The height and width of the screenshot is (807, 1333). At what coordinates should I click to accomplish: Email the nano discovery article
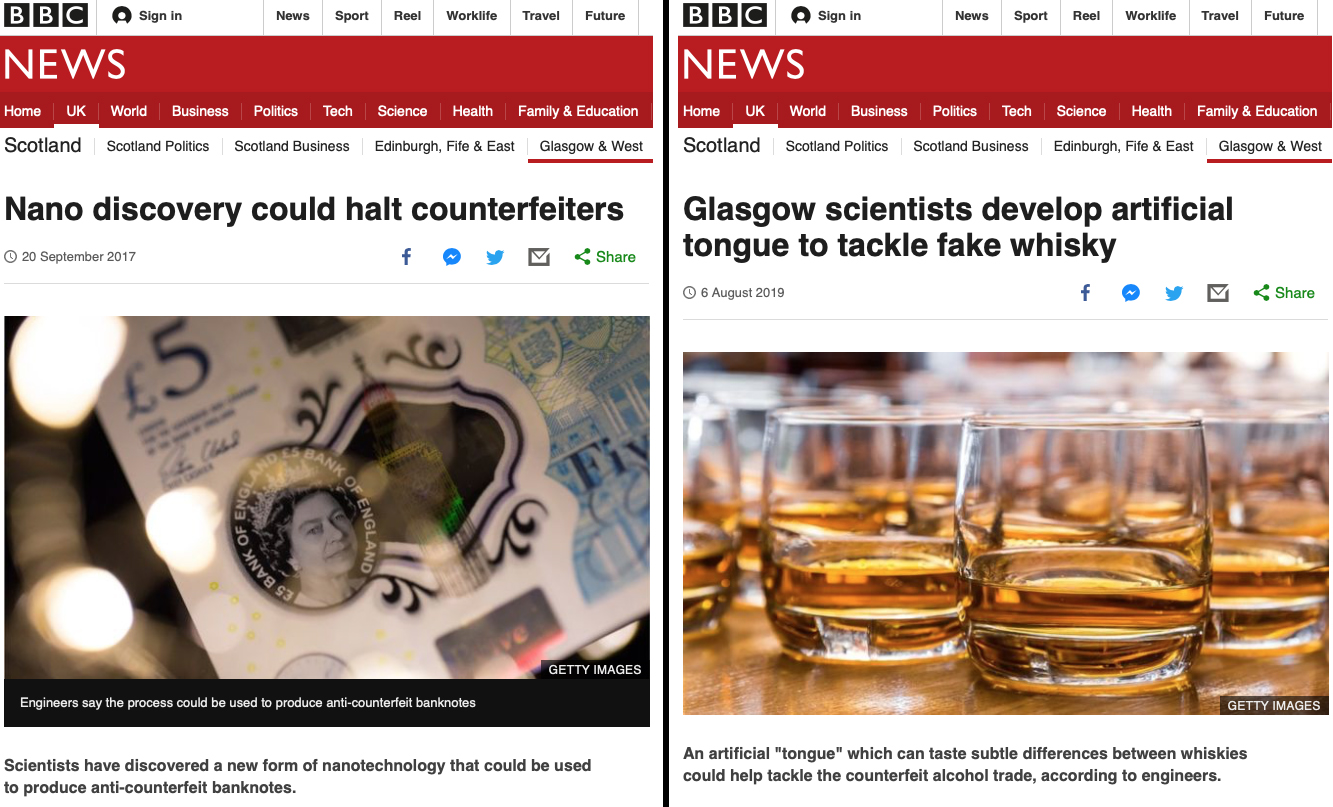pos(539,257)
